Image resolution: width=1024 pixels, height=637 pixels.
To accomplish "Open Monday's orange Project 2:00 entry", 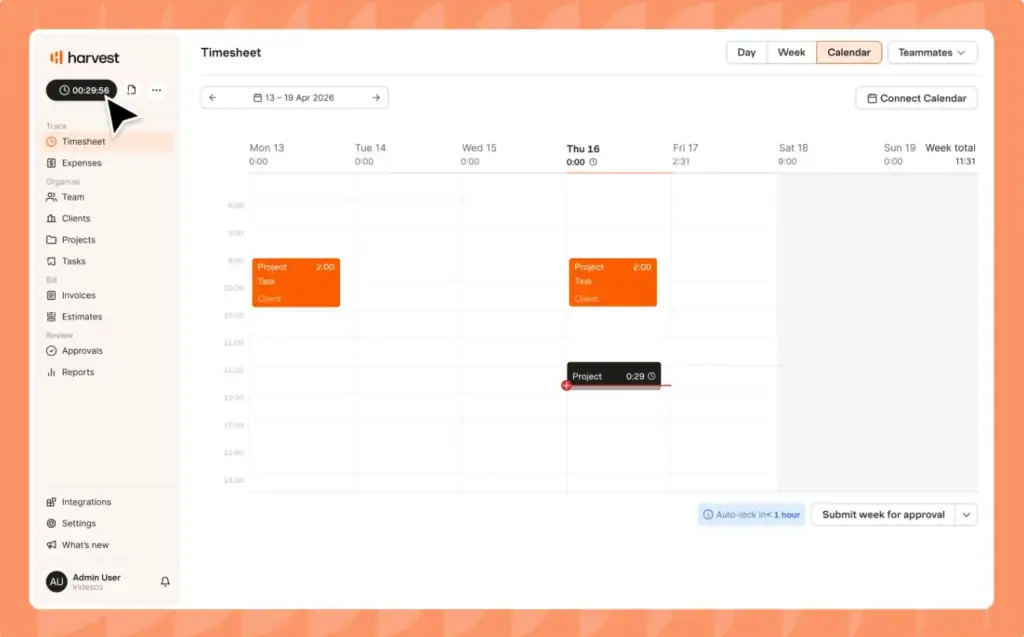I will 296,282.
